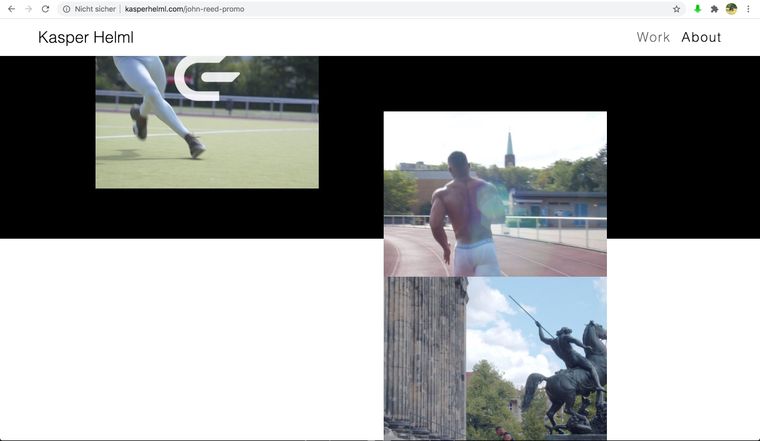Open the About page

[x=701, y=38]
